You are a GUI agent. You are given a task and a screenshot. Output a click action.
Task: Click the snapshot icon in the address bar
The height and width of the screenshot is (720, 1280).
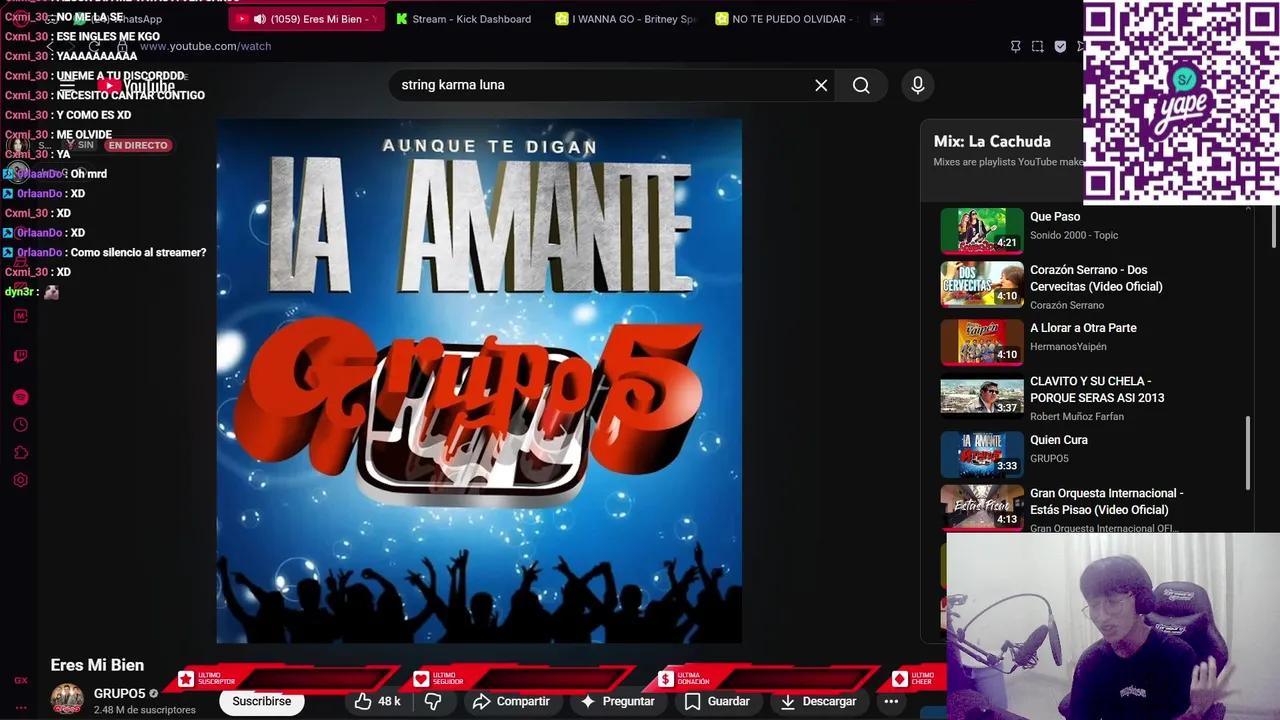pos(1037,46)
